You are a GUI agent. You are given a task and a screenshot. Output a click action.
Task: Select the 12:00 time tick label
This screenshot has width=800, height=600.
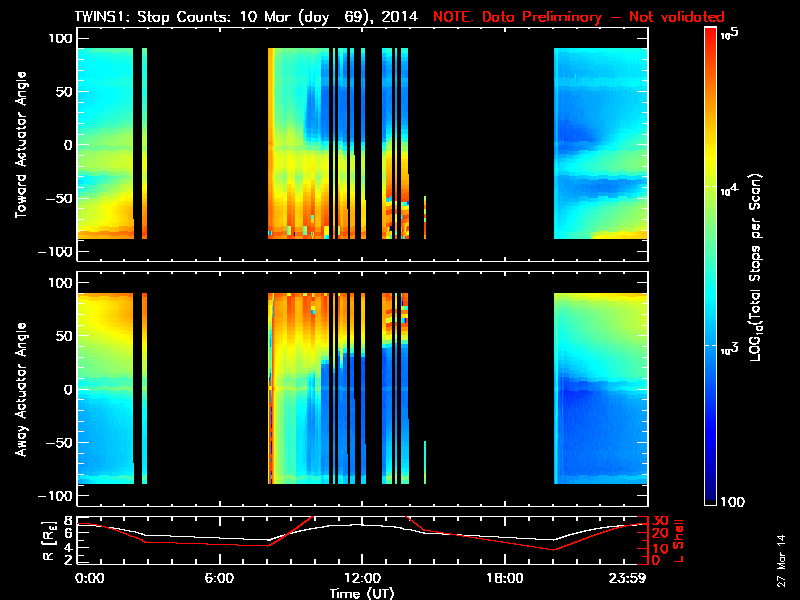tap(362, 578)
